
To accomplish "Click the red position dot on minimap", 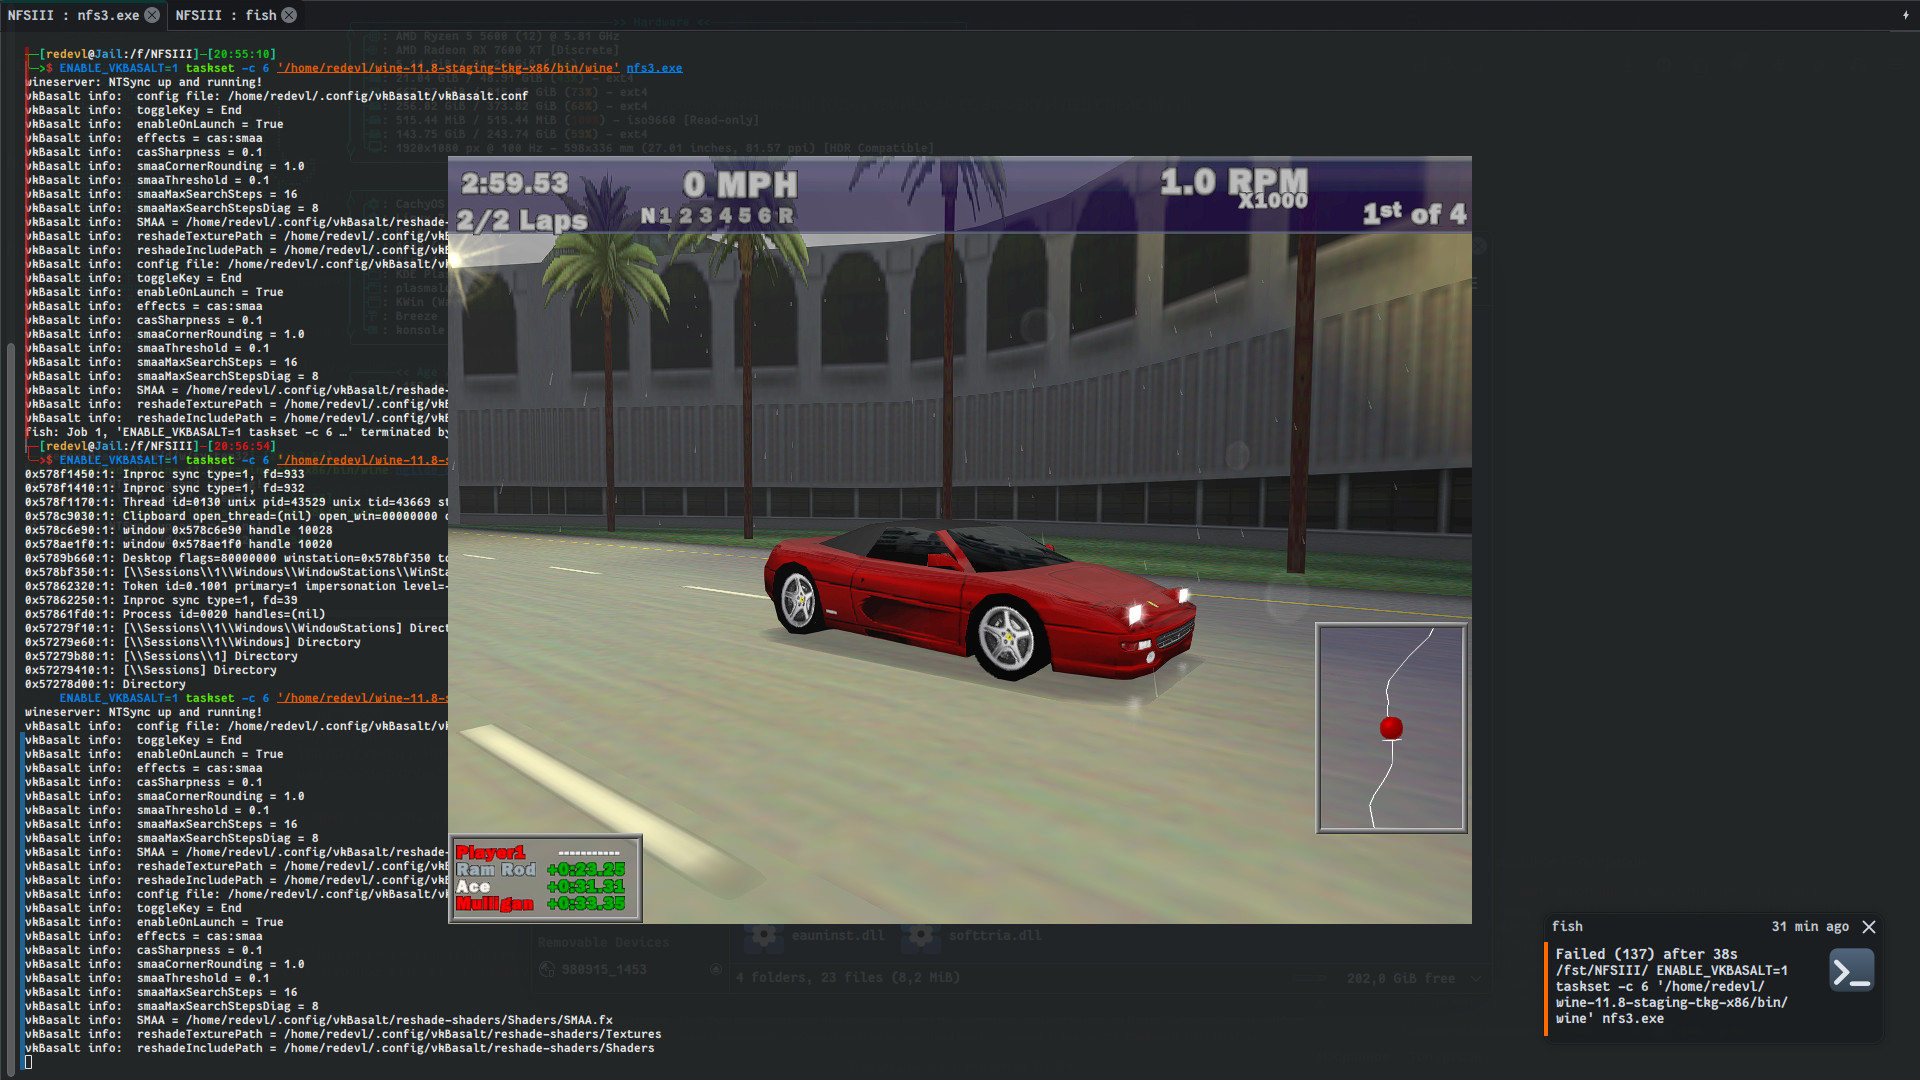I will pyautogui.click(x=1391, y=727).
